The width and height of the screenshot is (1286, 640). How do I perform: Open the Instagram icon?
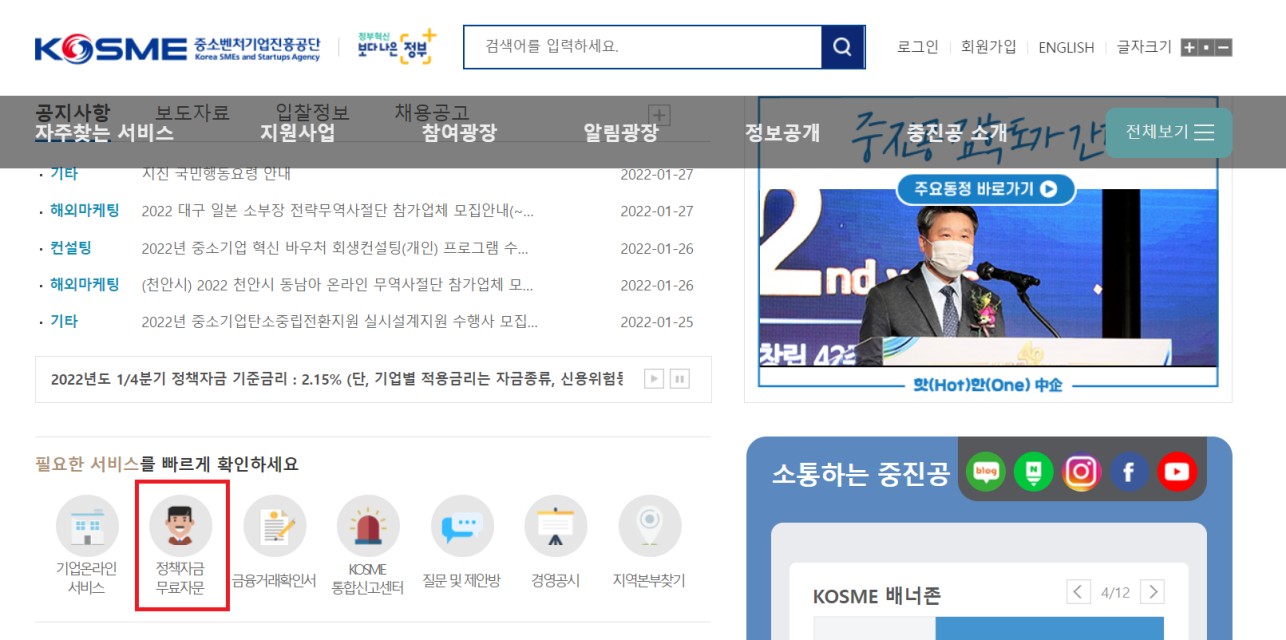1081,472
